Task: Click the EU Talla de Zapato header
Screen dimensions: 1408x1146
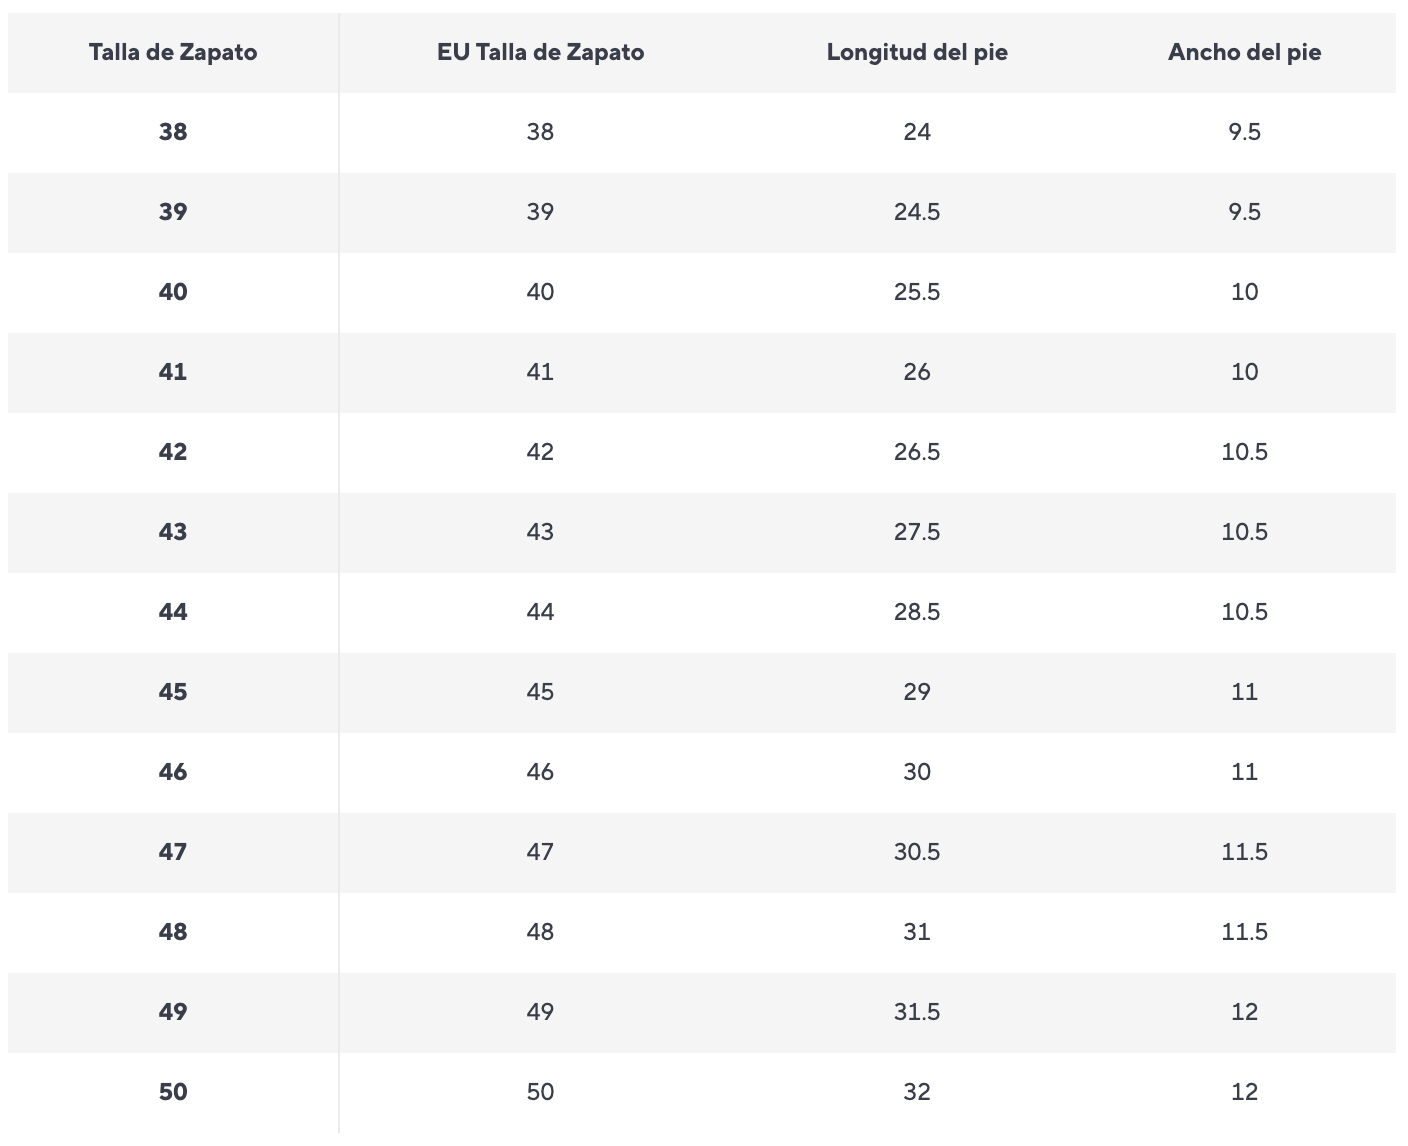Action: coord(540,53)
